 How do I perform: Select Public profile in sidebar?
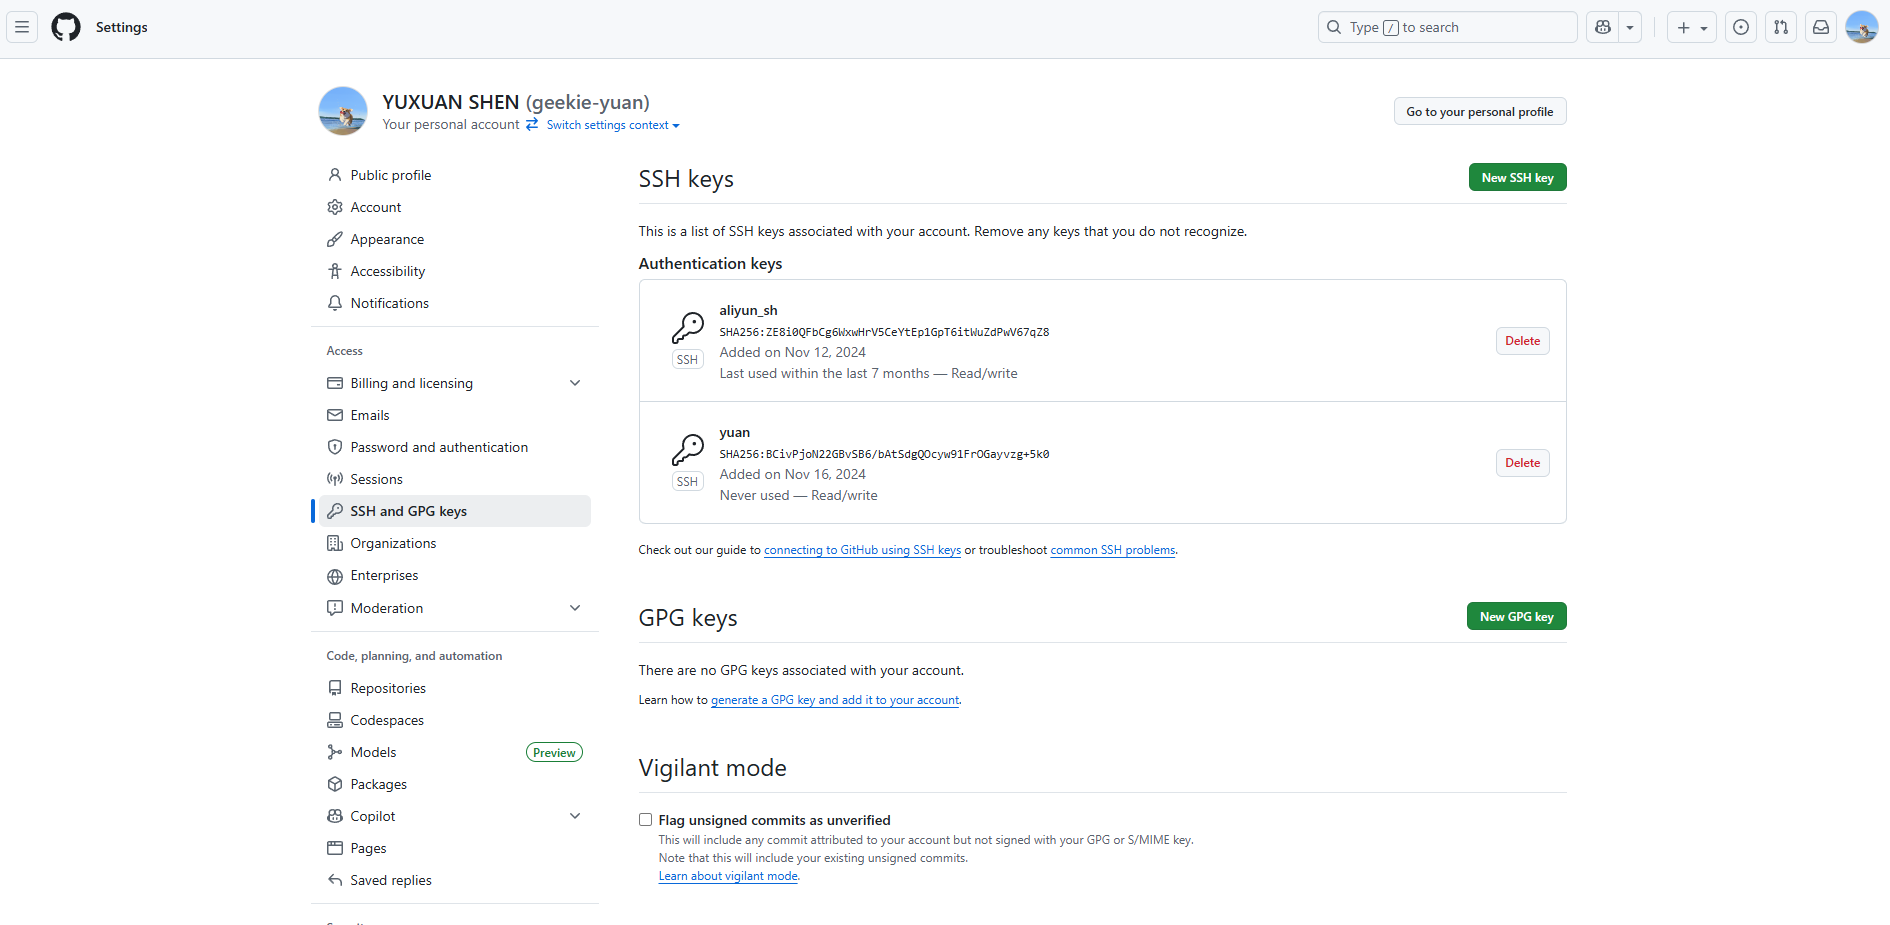[391, 175]
